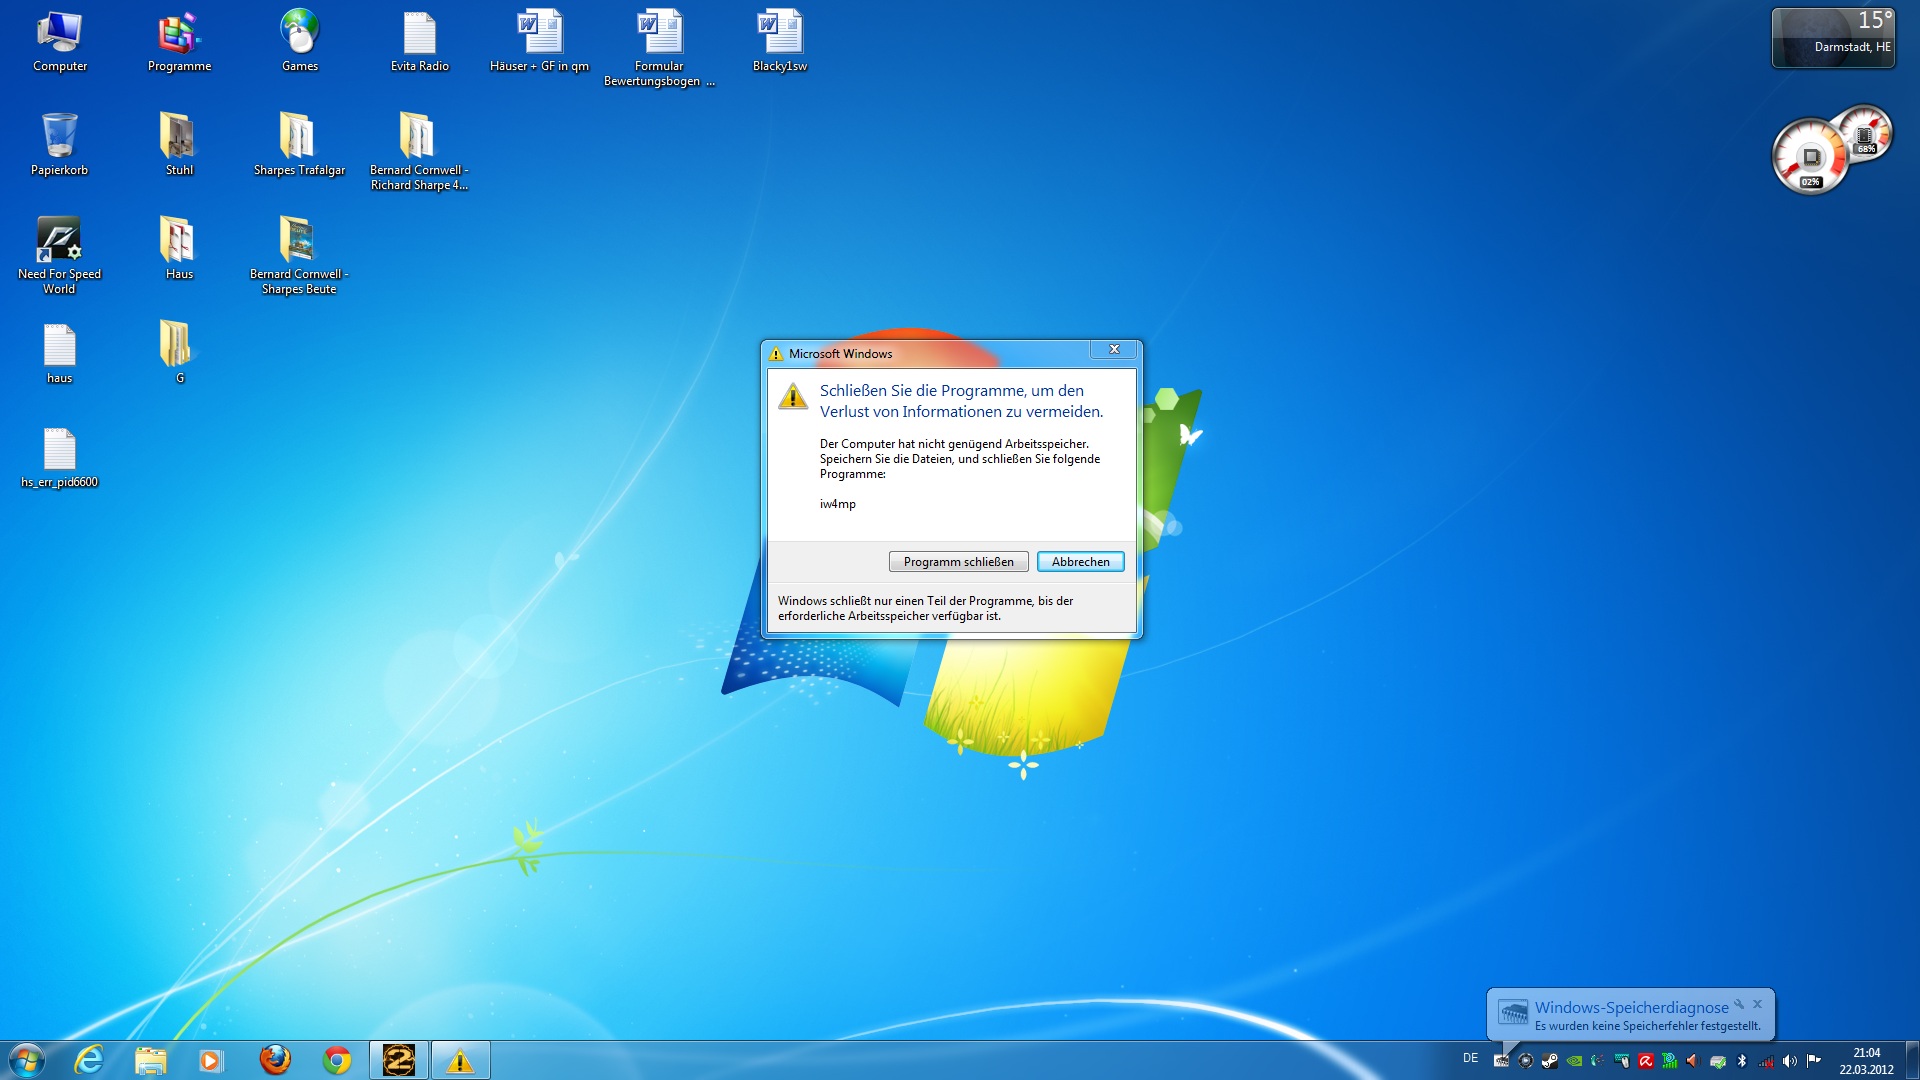Click the Avira antivirus tray icon
The width and height of the screenshot is (1920, 1080).
1646,1061
